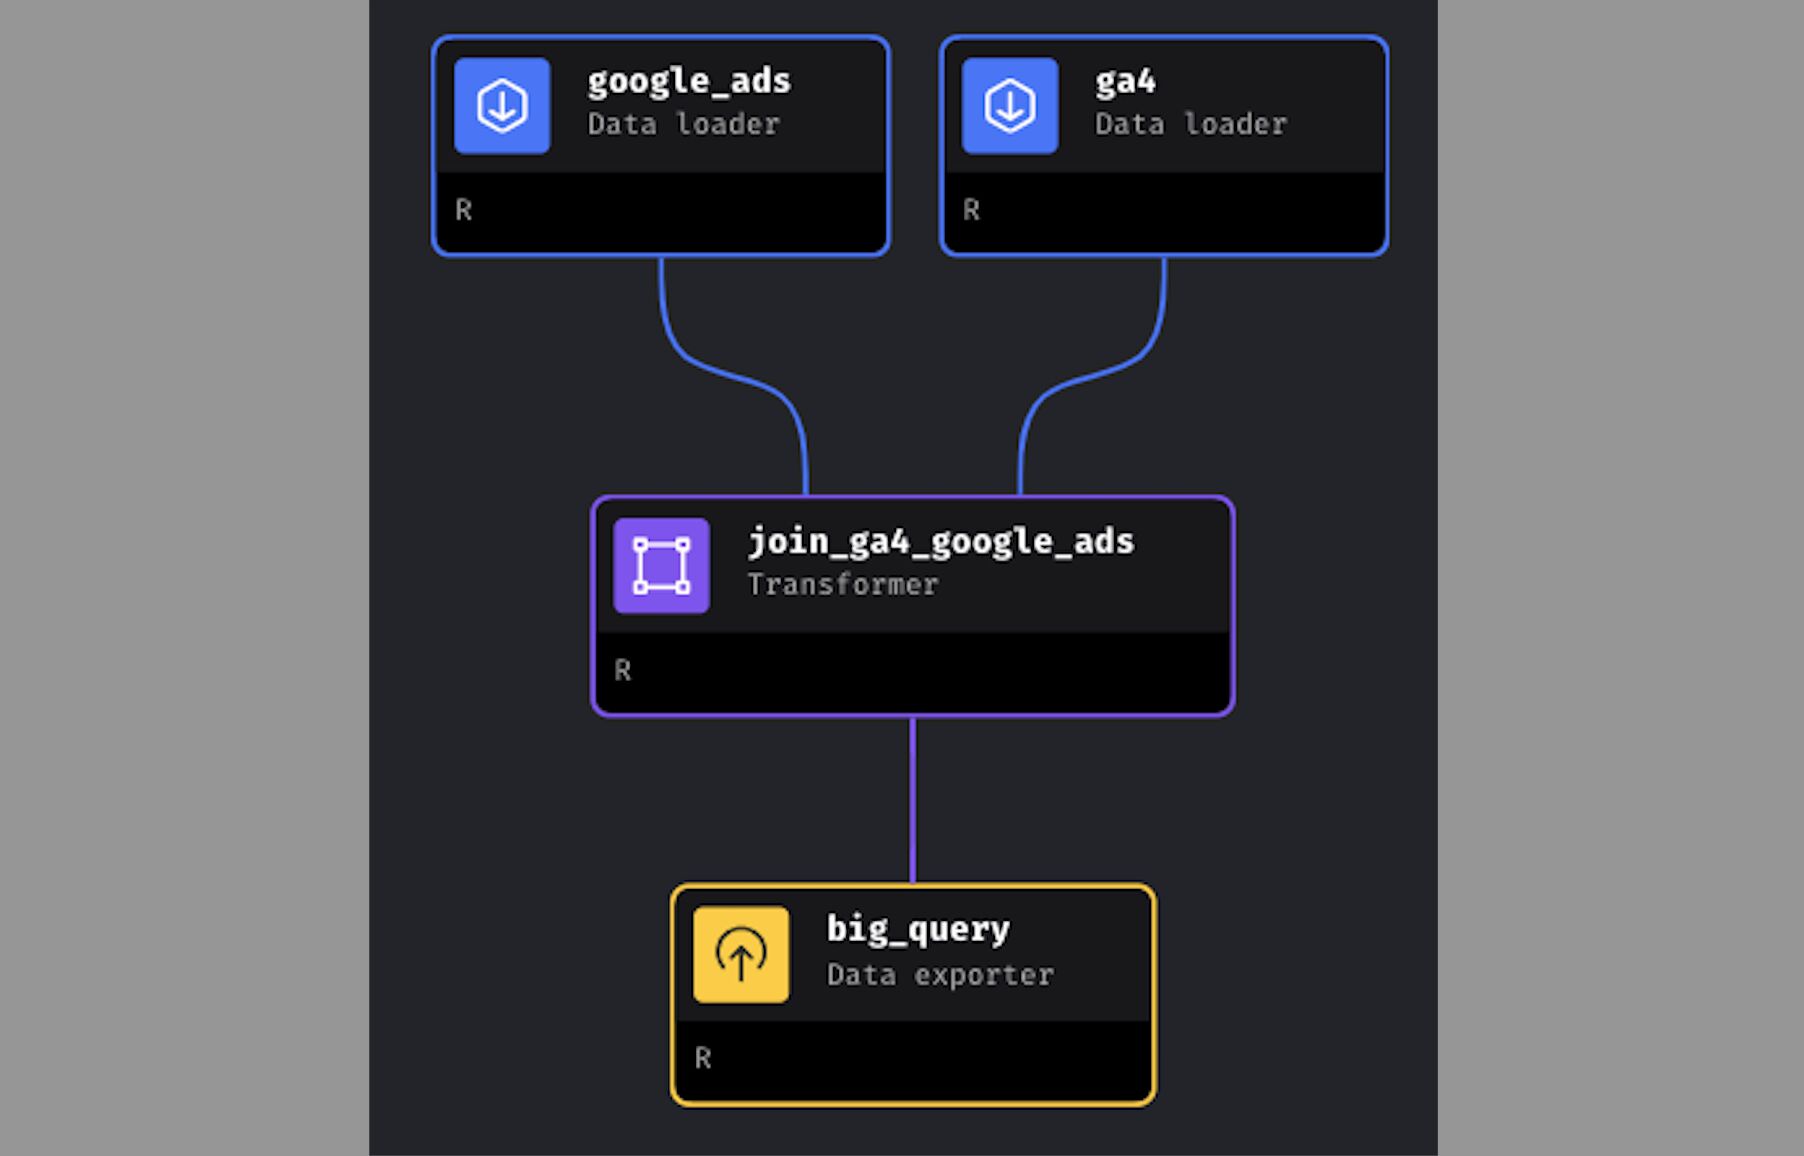This screenshot has height=1156, width=1804.
Task: Select the join_ga4_google_ads block title
Action: [941, 542]
